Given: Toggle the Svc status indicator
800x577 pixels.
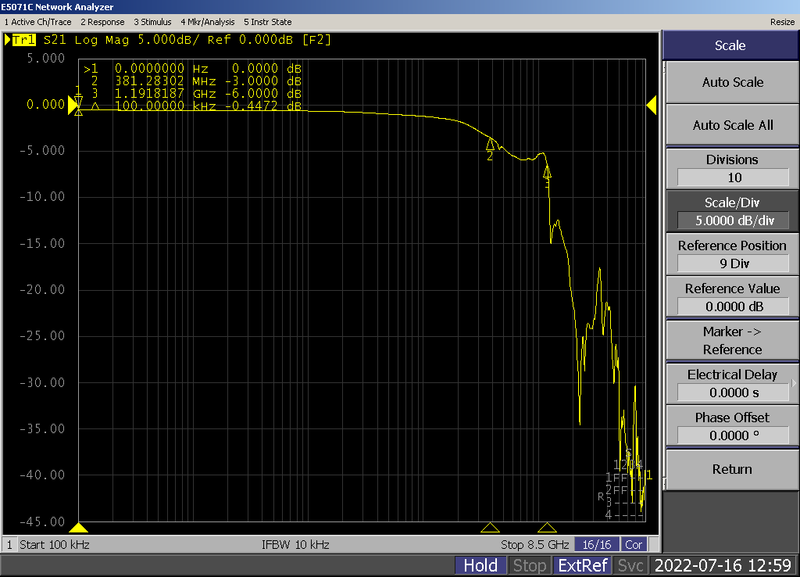Looking at the screenshot, I should click(631, 565).
